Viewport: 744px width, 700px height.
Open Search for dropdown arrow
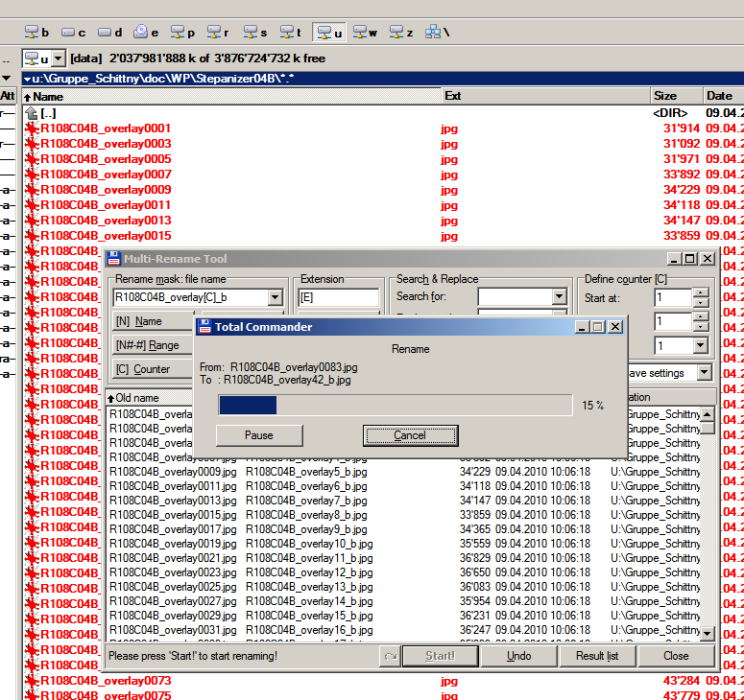[559, 297]
